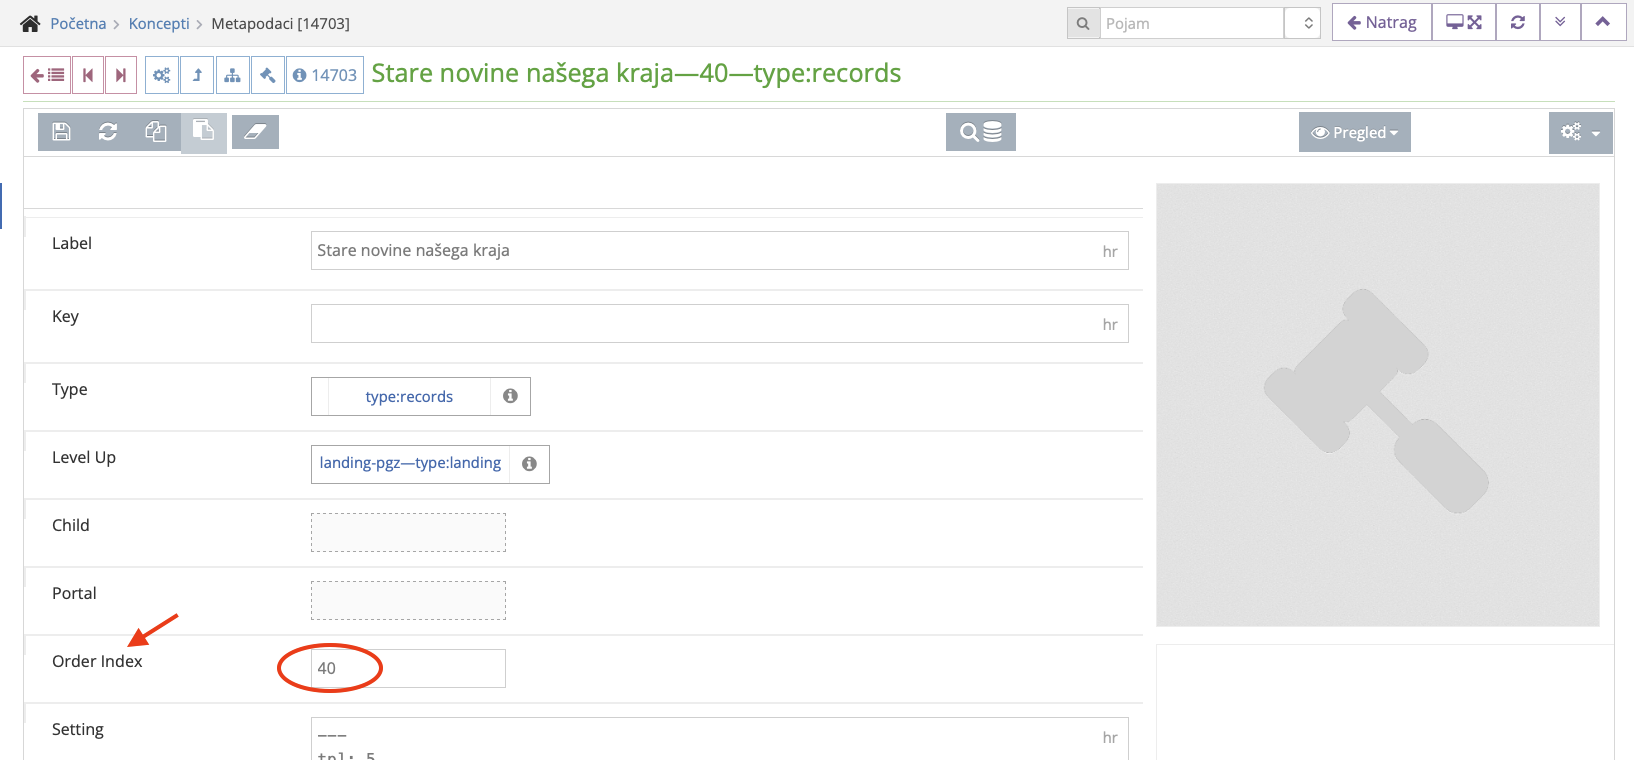
Task: Open the hierarchy sitemap icon button
Action: [x=232, y=75]
